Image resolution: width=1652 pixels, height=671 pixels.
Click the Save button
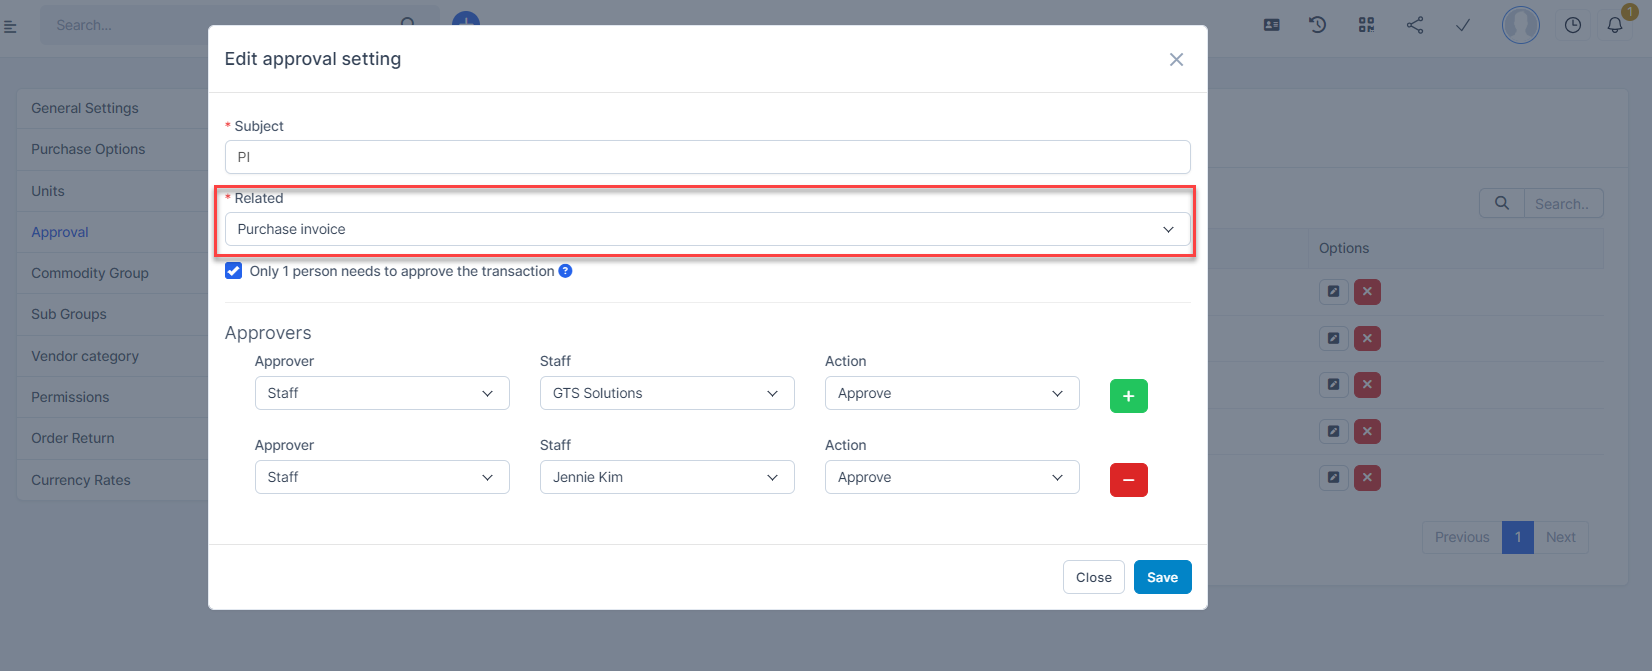click(1162, 577)
